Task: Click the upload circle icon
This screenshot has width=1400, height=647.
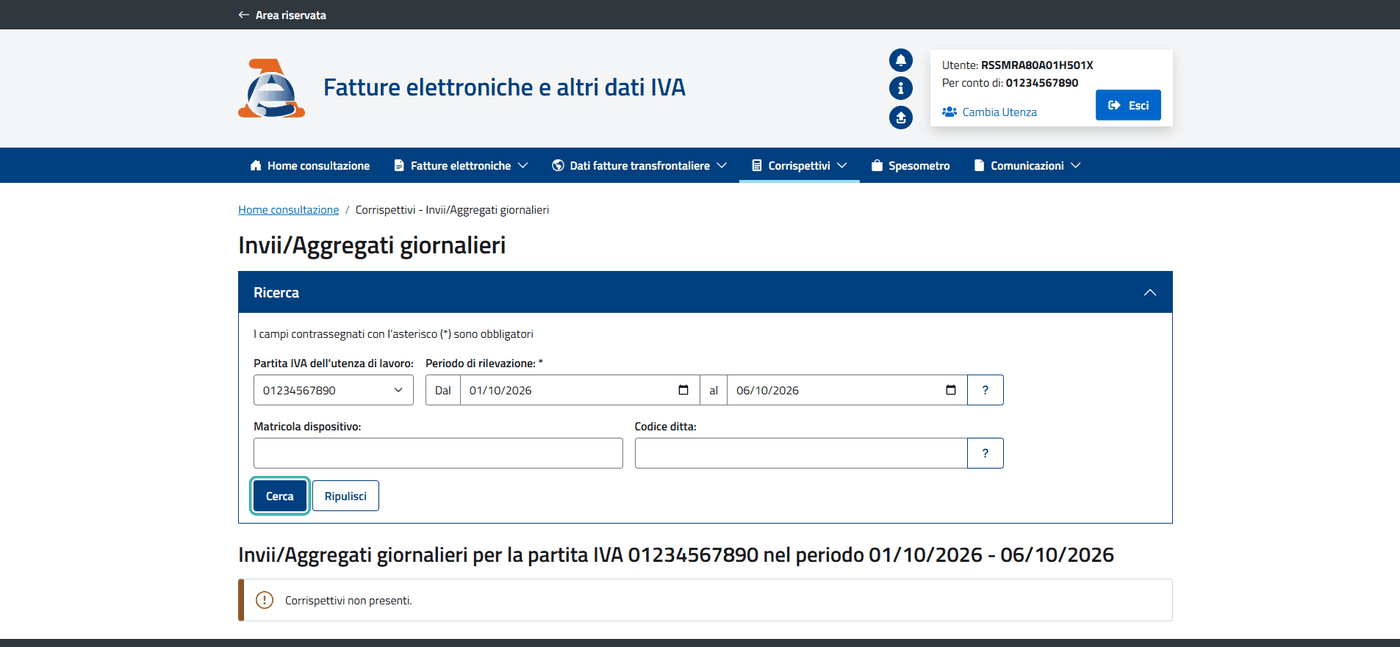Action: tap(901, 117)
